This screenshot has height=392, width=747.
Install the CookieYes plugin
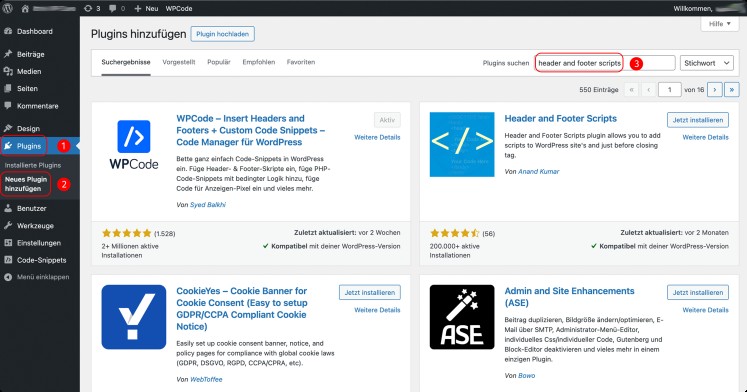pyautogui.click(x=370, y=292)
